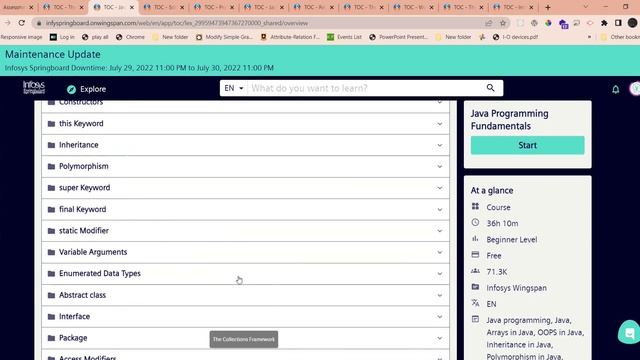Expand the Package section chevron
The height and width of the screenshot is (360, 640).
pyautogui.click(x=440, y=338)
